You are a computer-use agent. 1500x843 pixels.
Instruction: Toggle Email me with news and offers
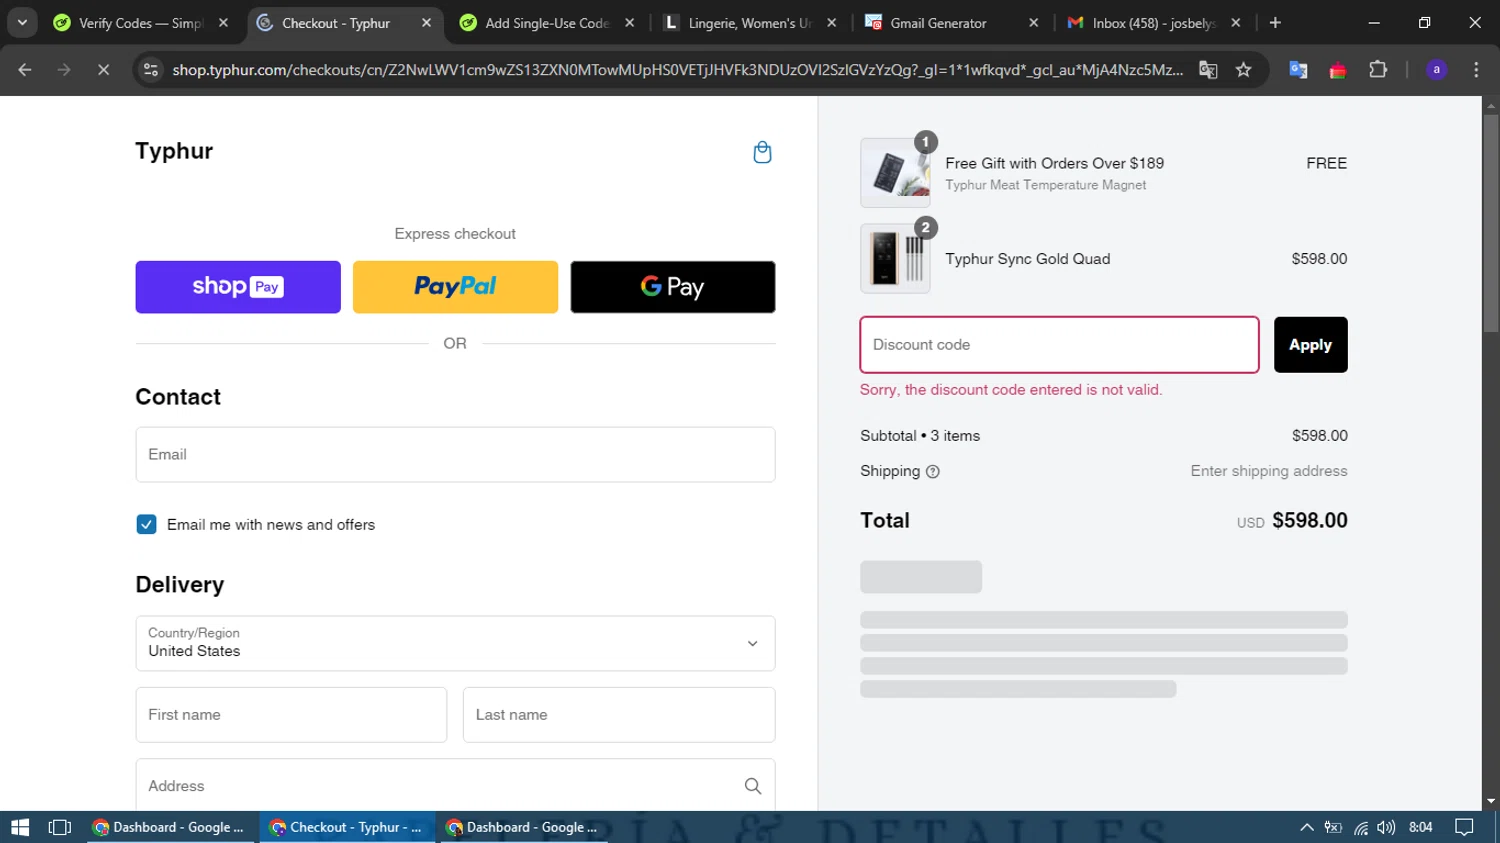(146, 525)
